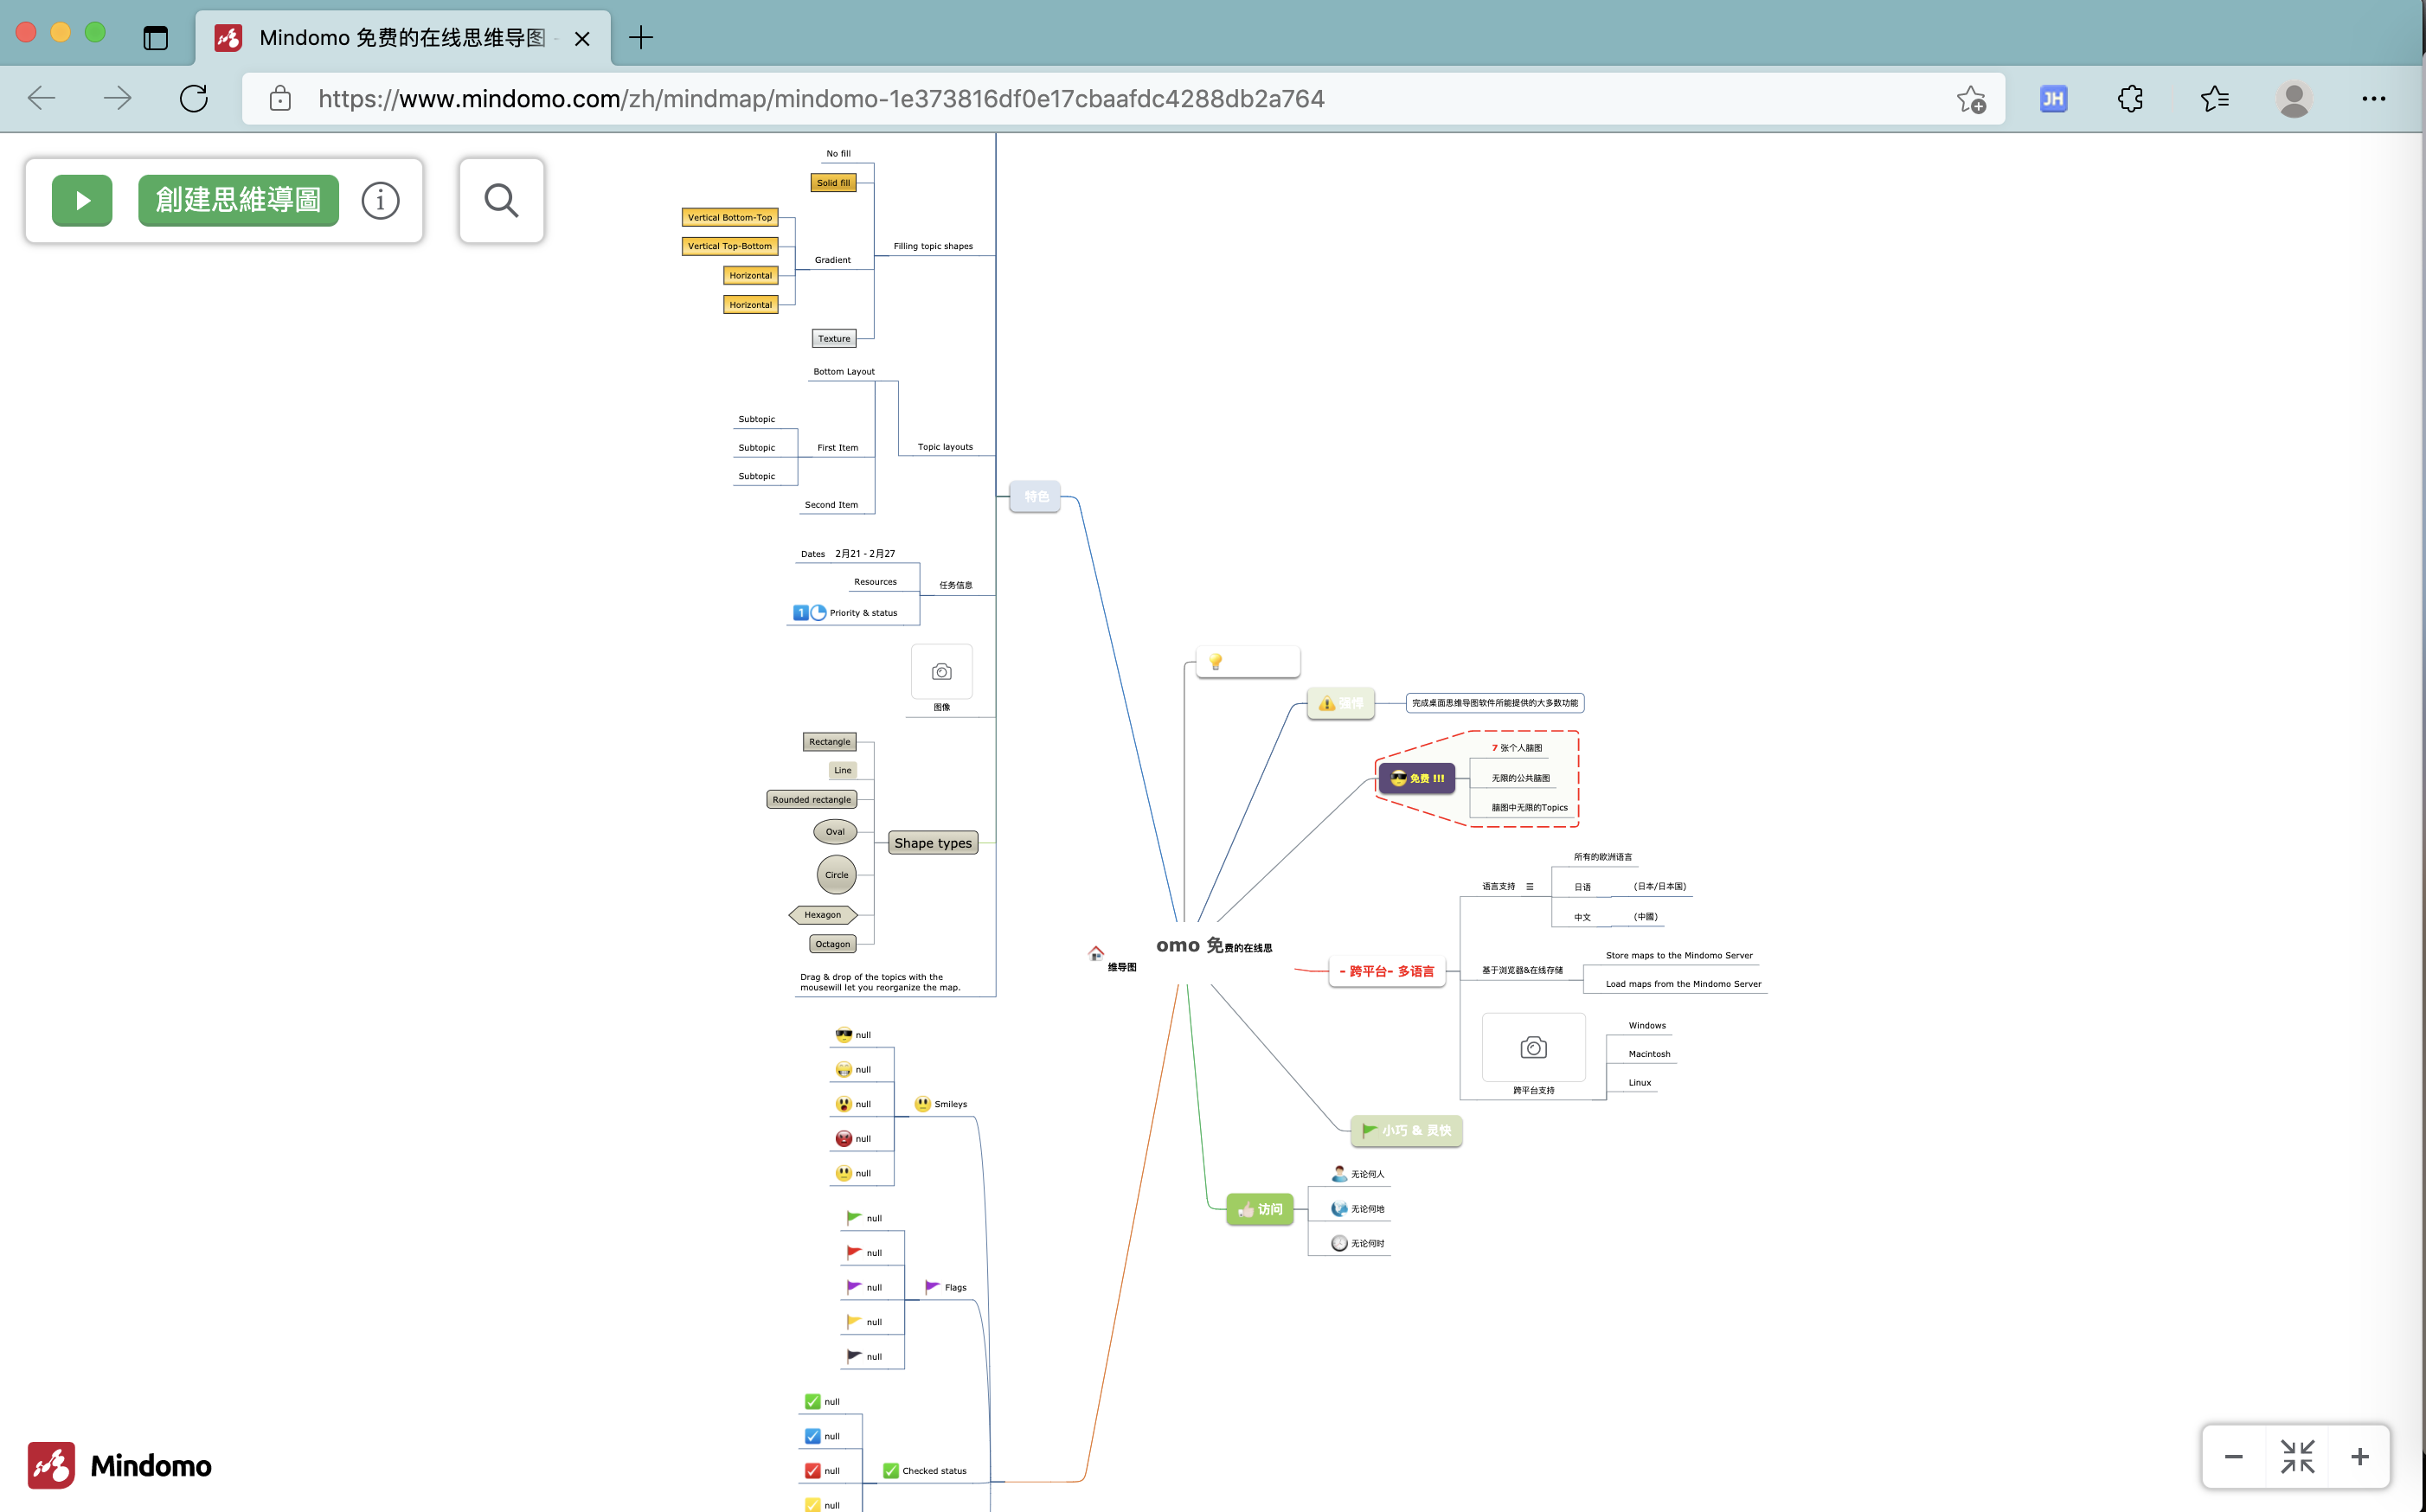The image size is (2426, 1512).
Task: Add this page to favorites star
Action: (x=1971, y=99)
